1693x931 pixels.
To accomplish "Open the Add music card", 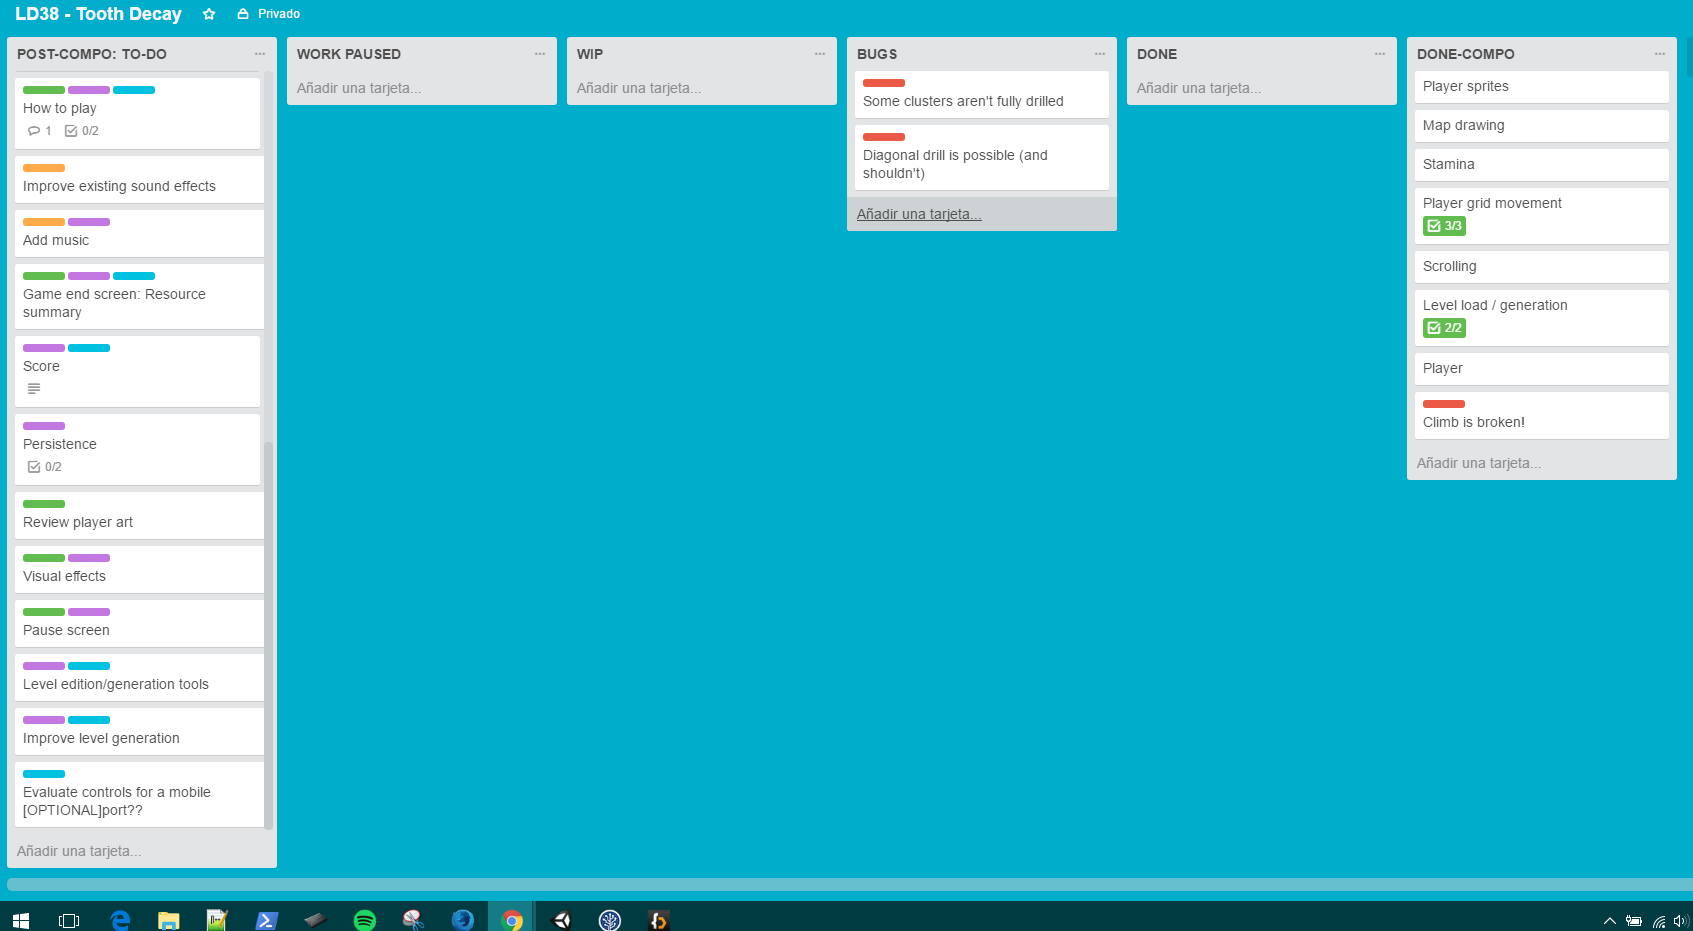I will click(139, 233).
